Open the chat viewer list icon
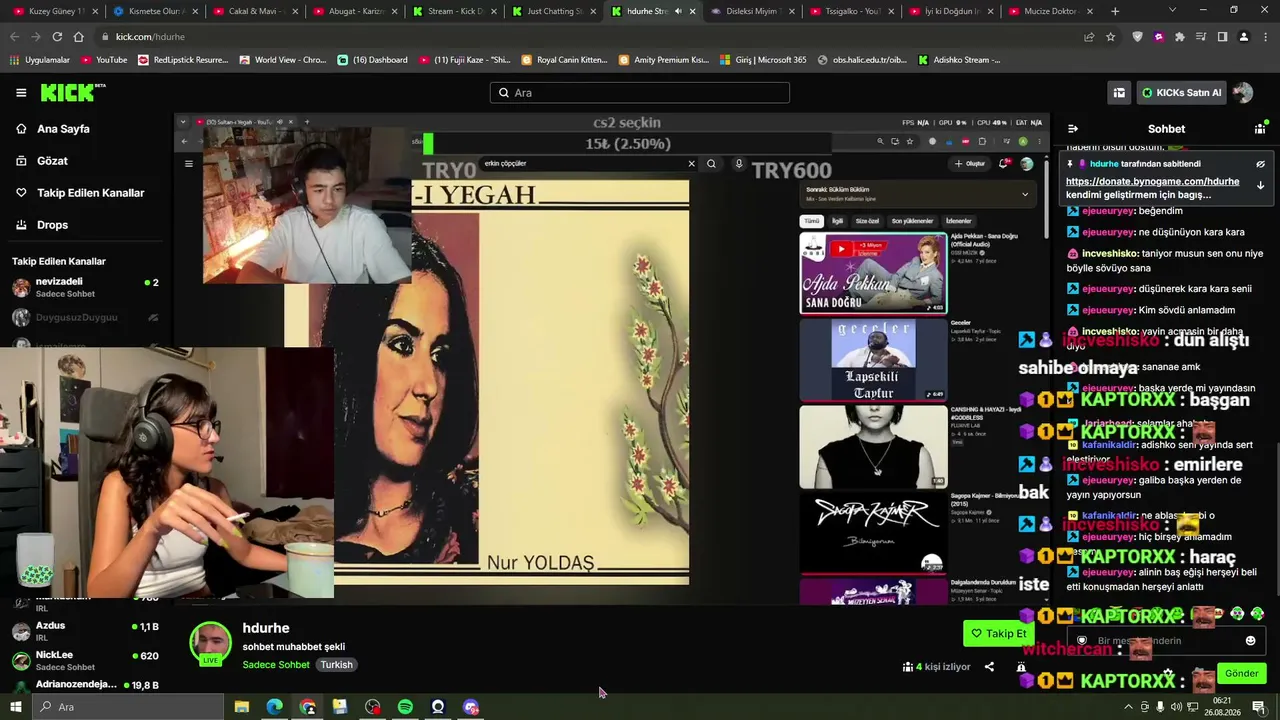Viewport: 1280px width, 720px height. point(1260,129)
